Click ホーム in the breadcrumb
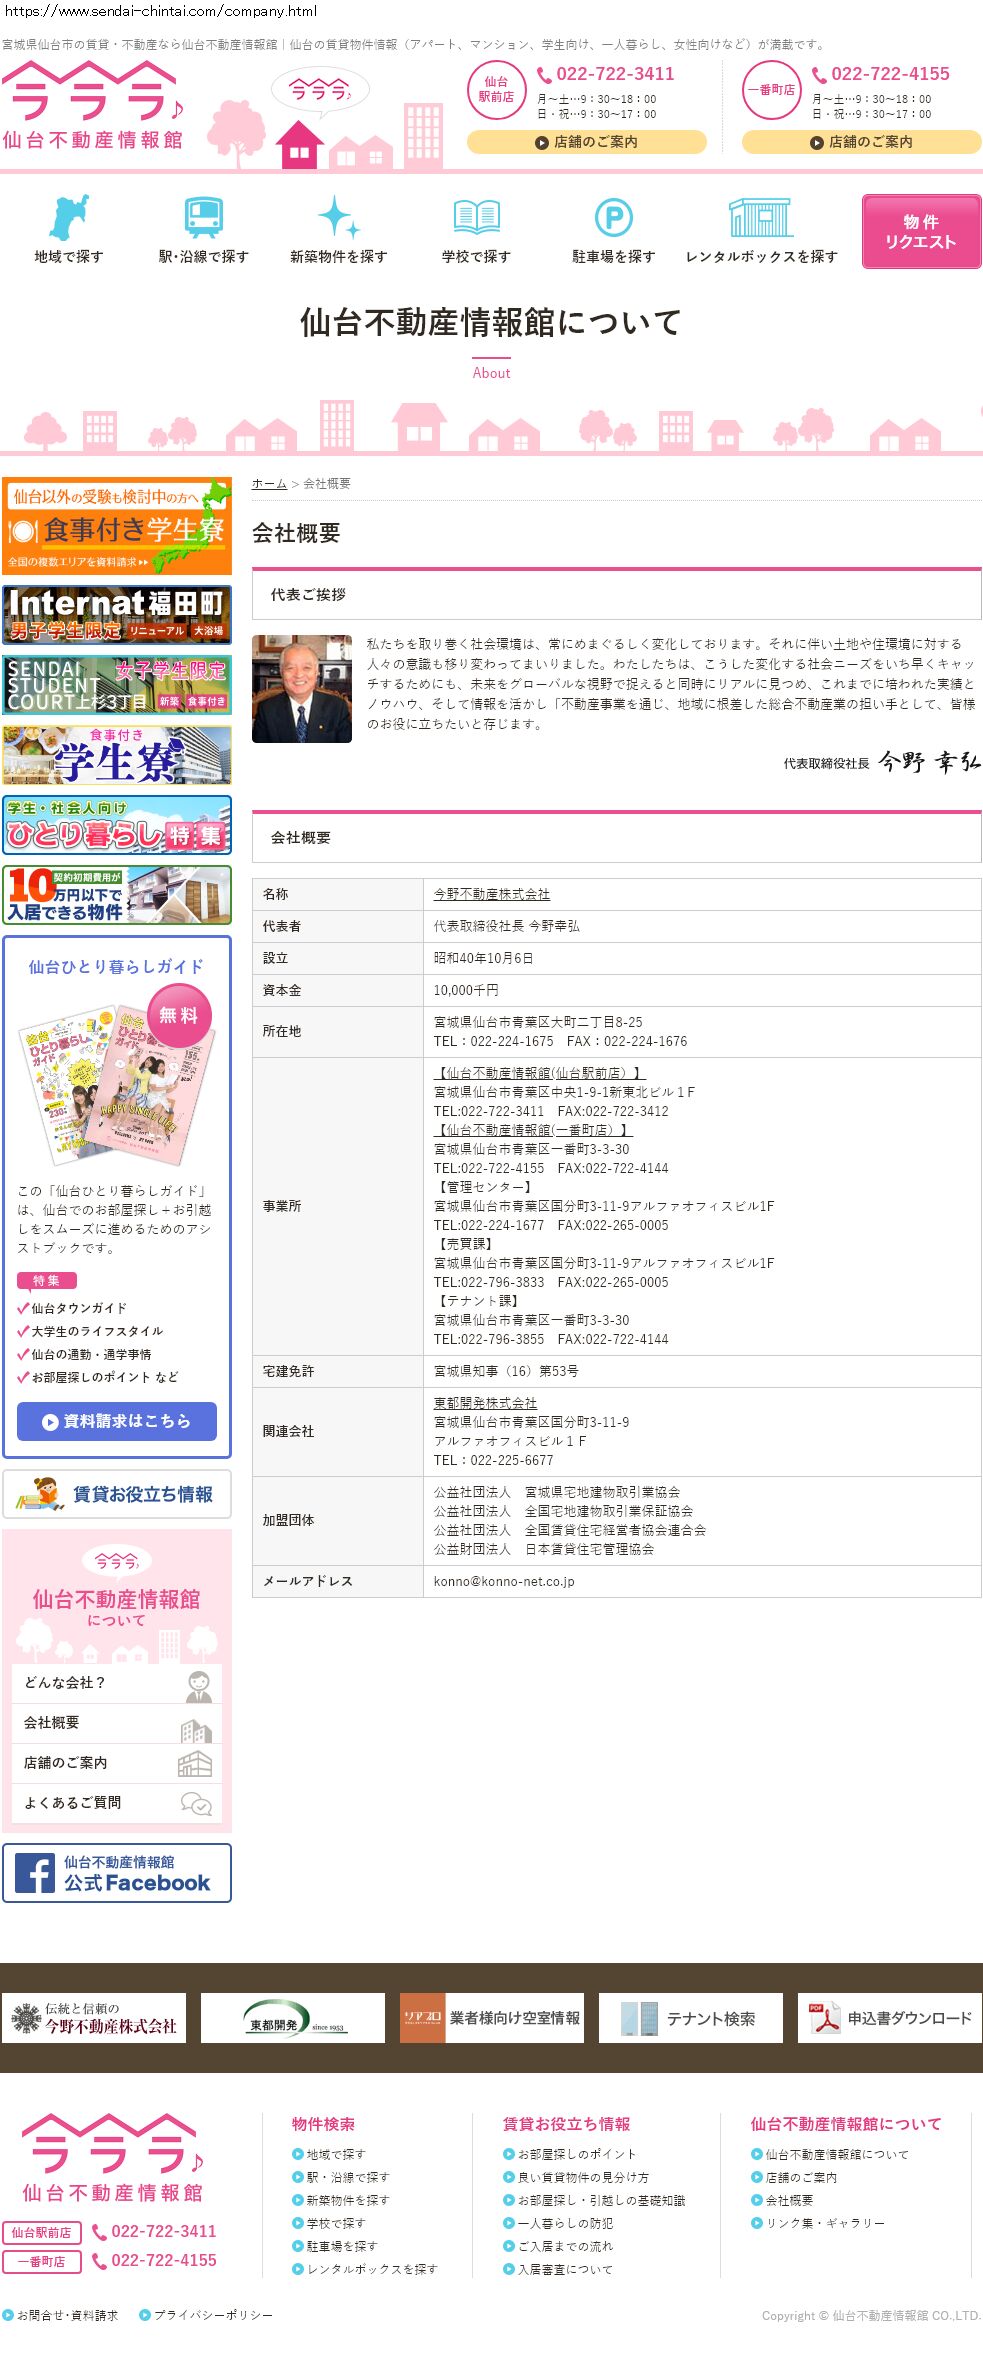 coord(269,484)
